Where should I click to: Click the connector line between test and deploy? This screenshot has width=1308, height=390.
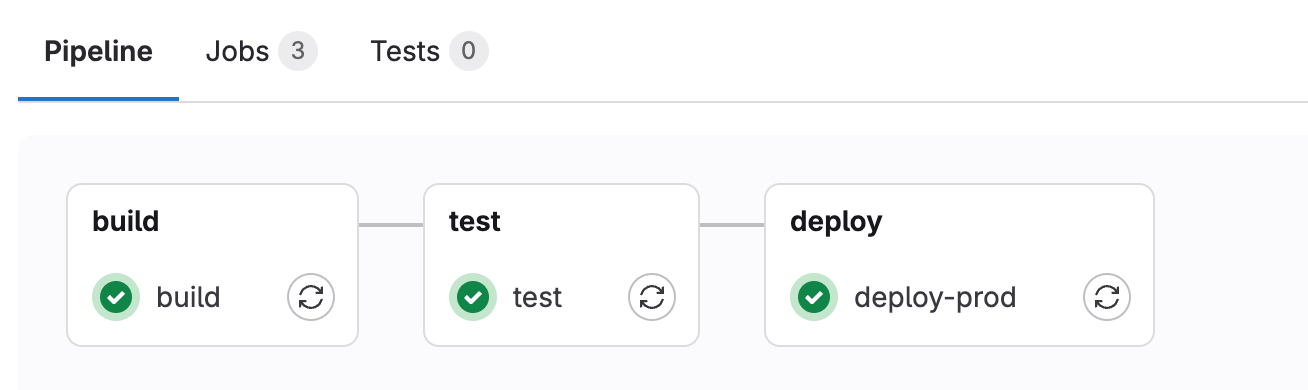732,225
